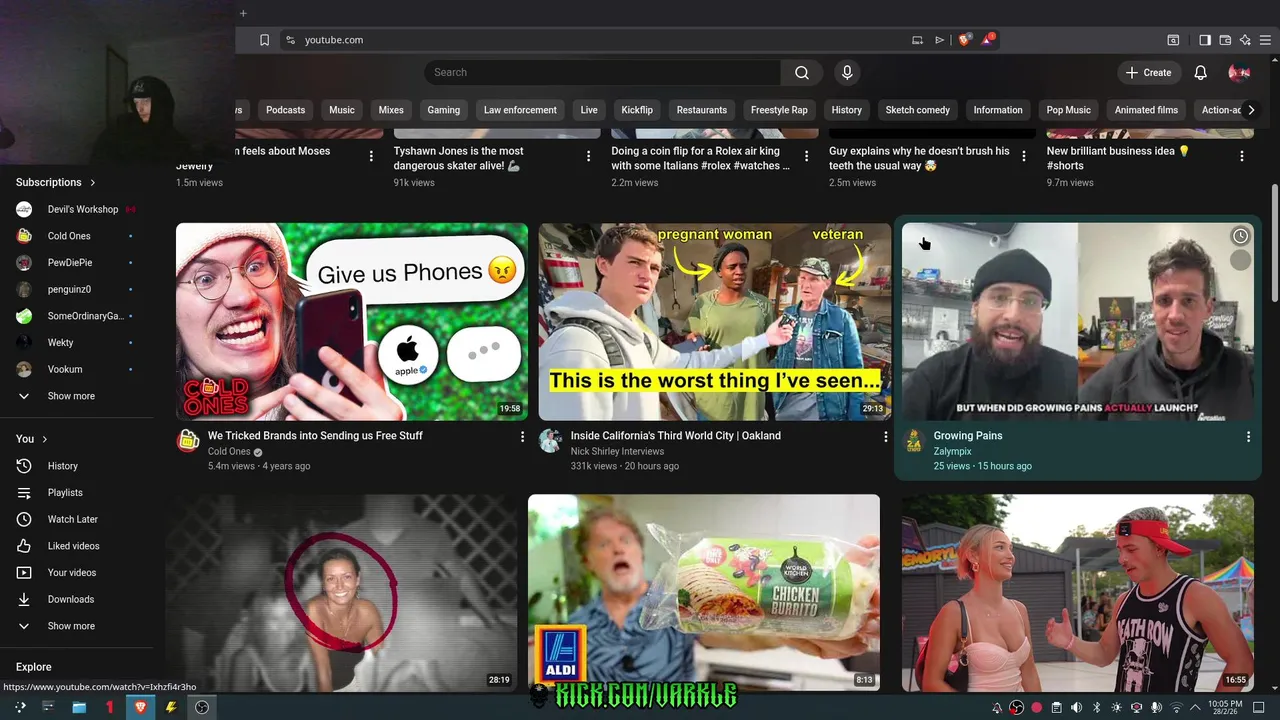The image size is (1280, 720).
Task: Open the clock showing 10:05 PM
Action: coord(1225,707)
